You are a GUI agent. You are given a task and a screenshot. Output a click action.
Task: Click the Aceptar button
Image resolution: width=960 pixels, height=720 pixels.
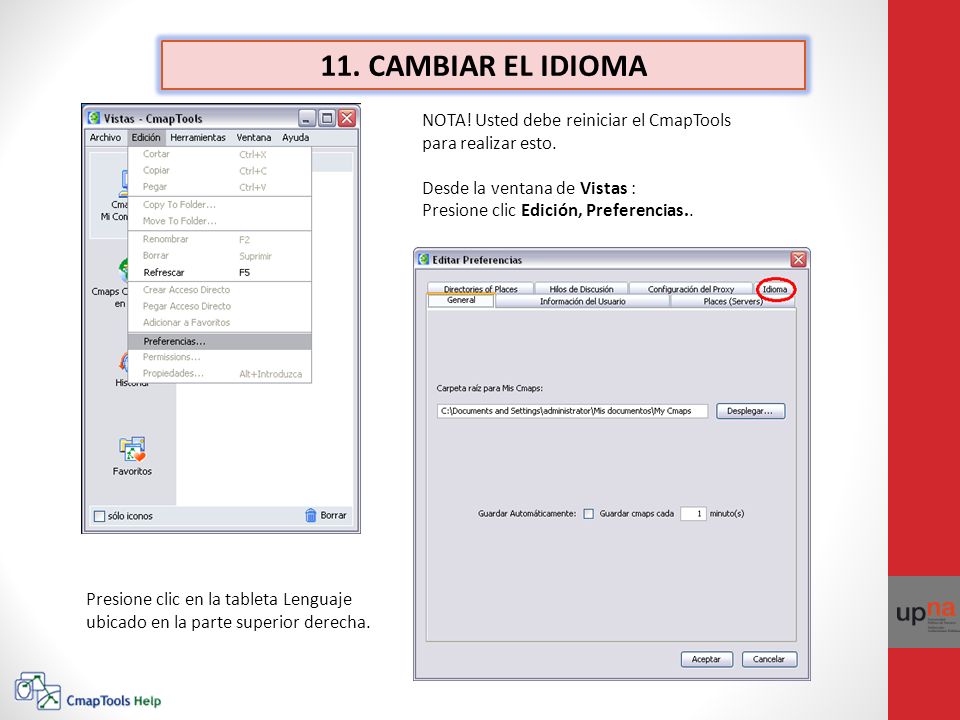[707, 659]
